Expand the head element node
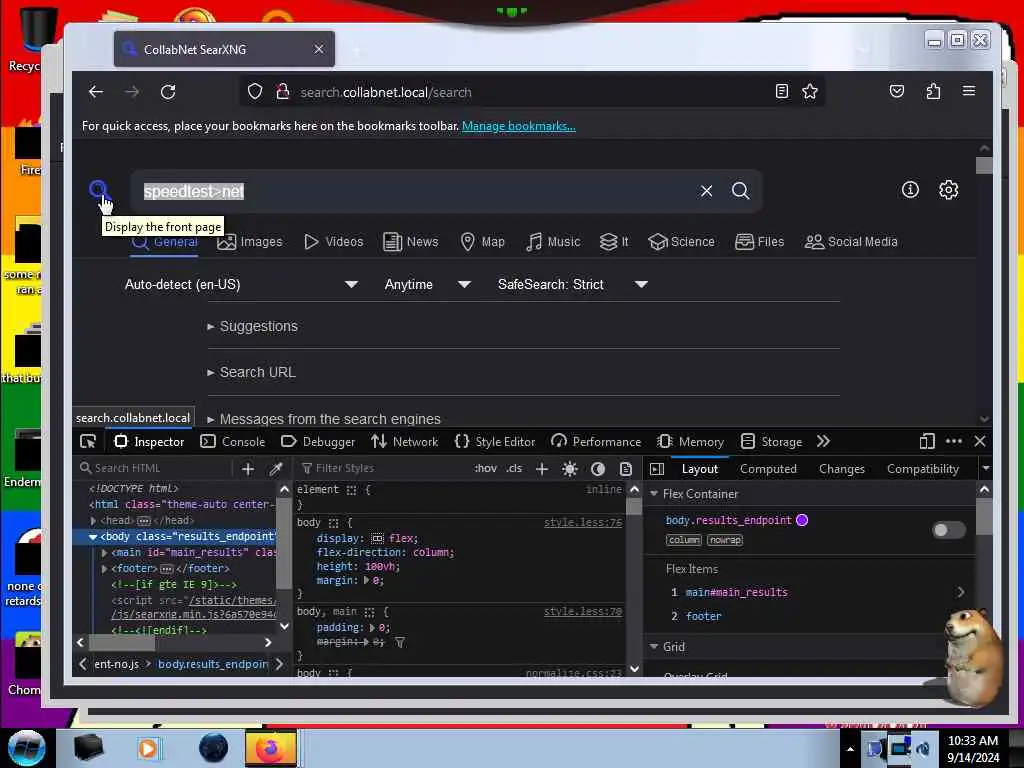The image size is (1024, 768). pos(93,521)
